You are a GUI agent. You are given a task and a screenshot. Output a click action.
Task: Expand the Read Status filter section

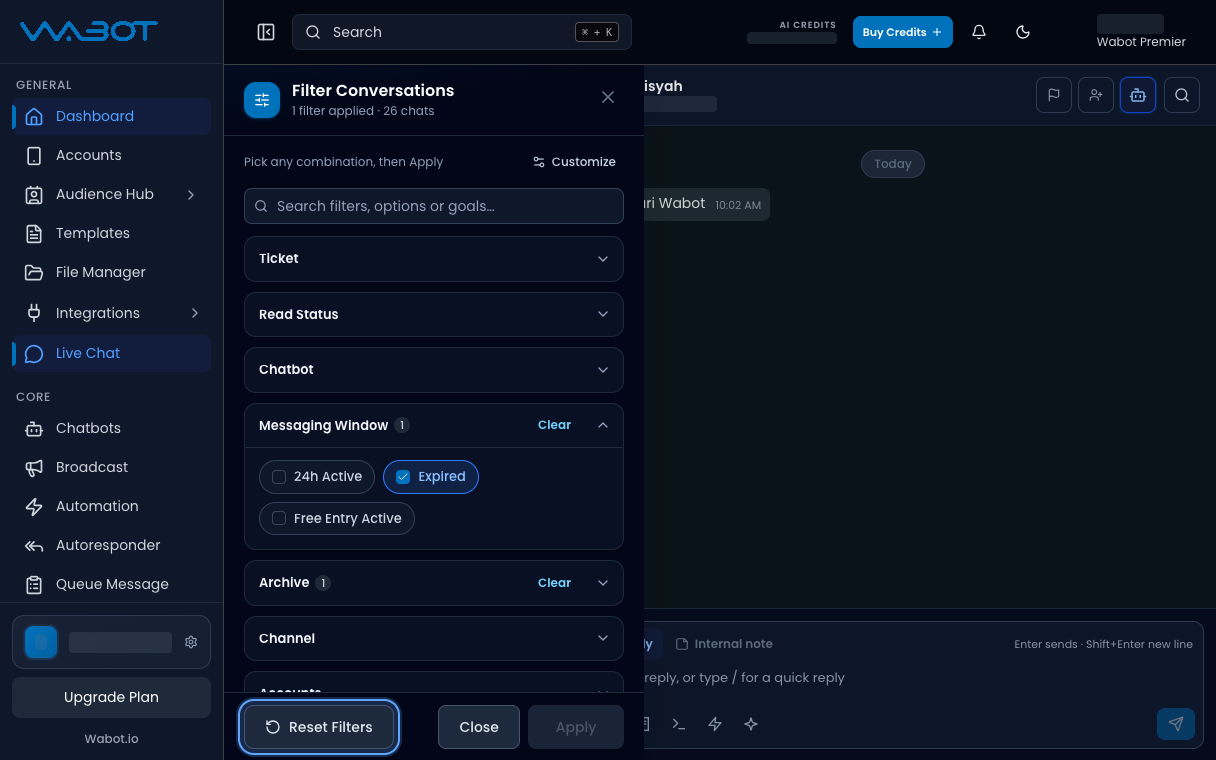click(x=434, y=314)
